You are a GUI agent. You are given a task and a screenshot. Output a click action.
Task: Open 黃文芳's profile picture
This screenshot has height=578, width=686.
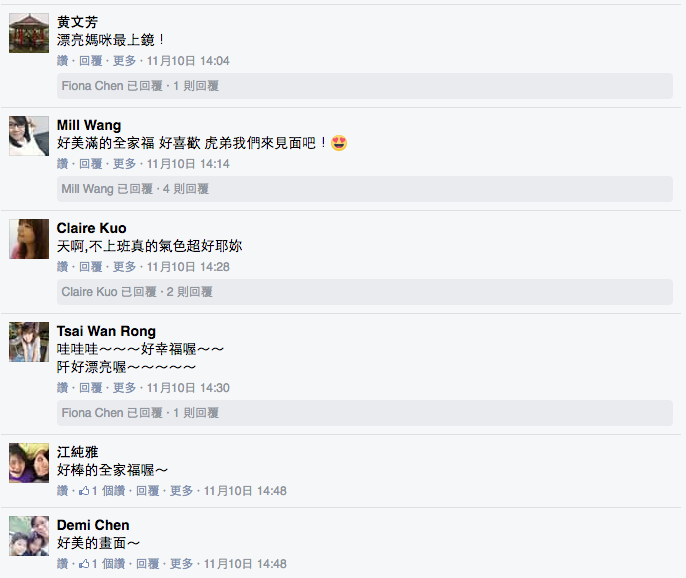pyautogui.click(x=29, y=33)
